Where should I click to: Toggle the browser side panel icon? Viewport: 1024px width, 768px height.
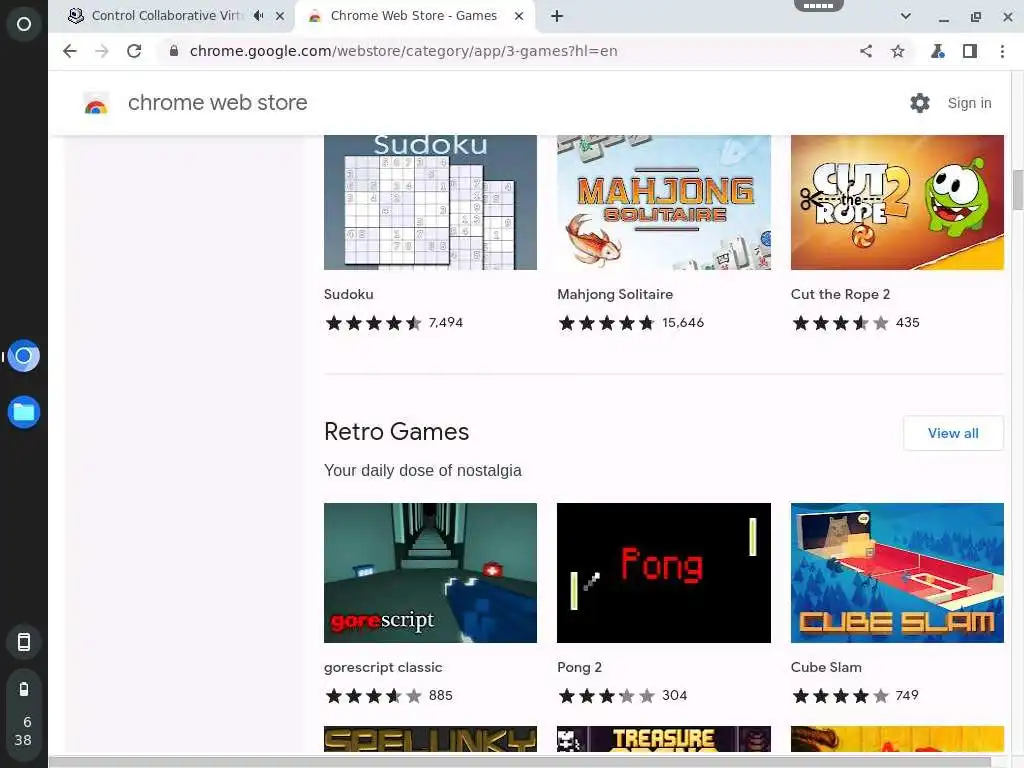click(x=970, y=51)
